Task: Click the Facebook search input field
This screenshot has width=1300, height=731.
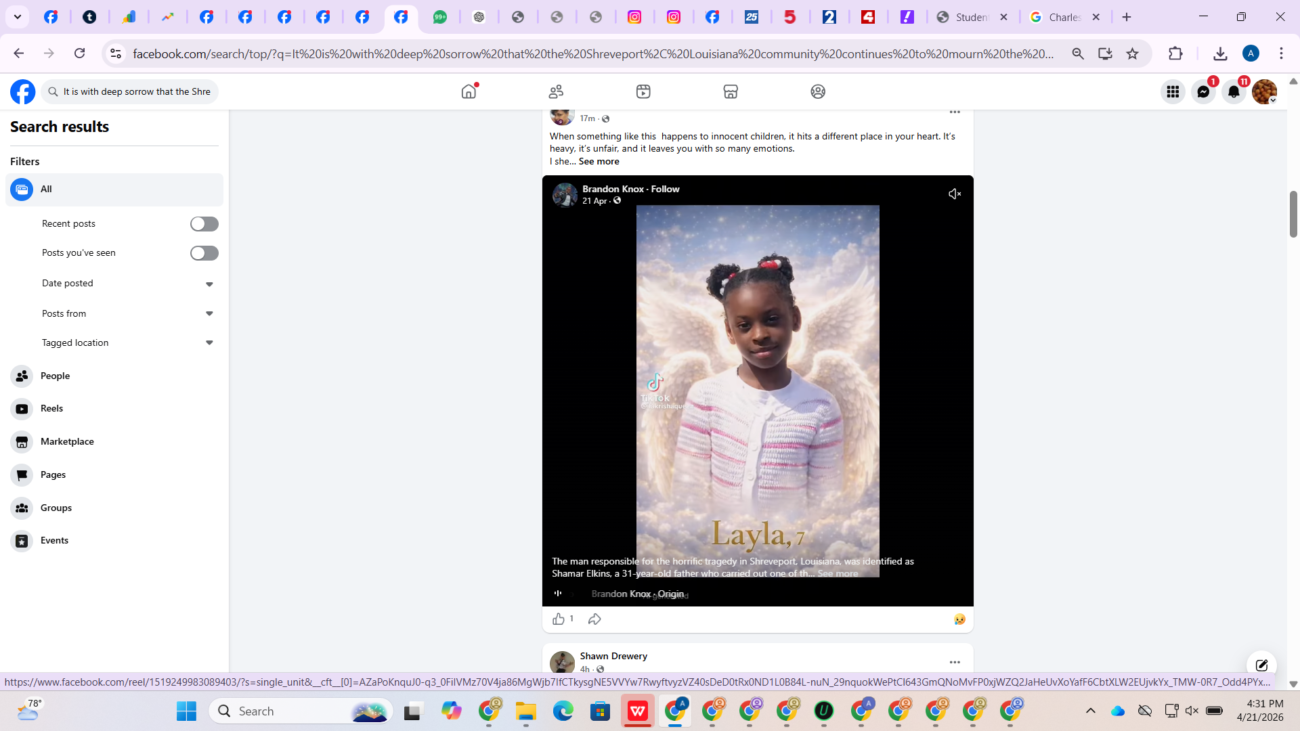Action: click(x=136, y=92)
